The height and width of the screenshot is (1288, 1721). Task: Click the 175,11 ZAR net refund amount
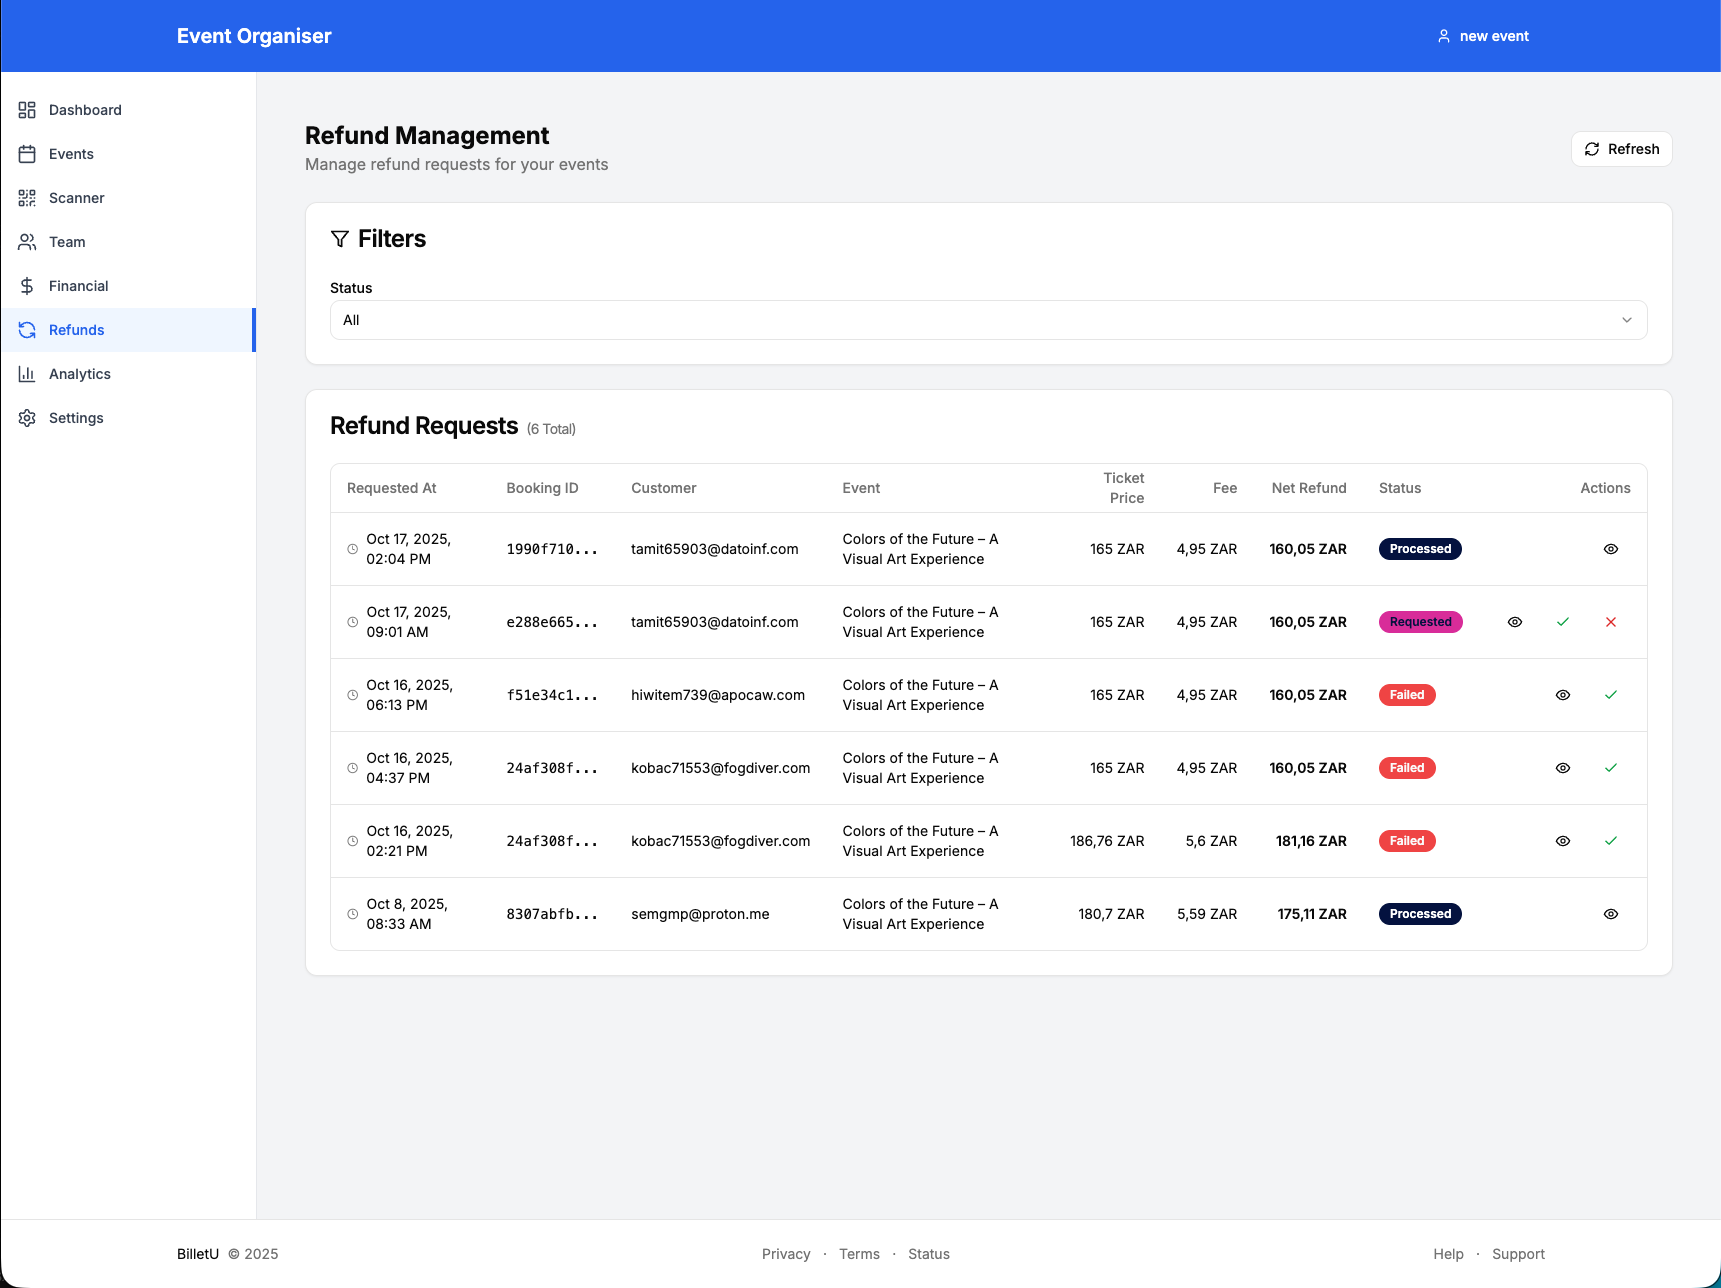tap(1312, 914)
